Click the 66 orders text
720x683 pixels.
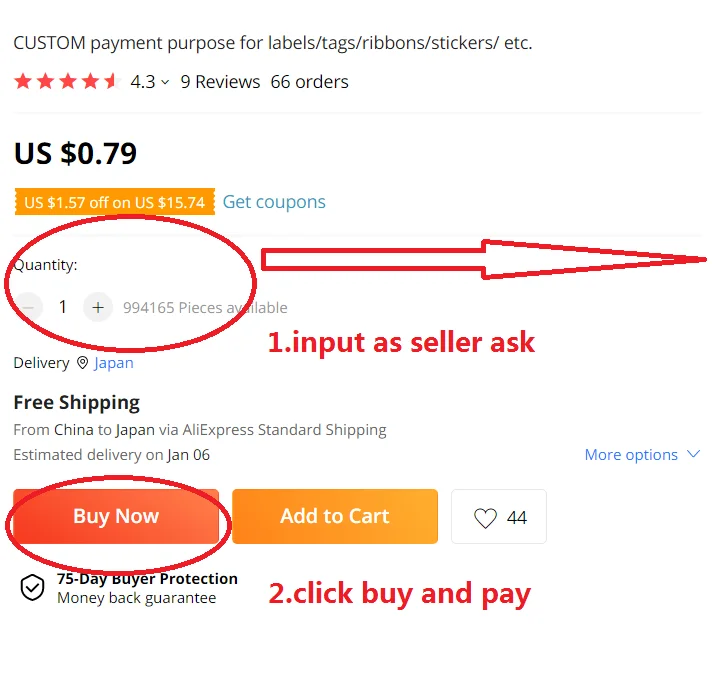click(x=309, y=82)
